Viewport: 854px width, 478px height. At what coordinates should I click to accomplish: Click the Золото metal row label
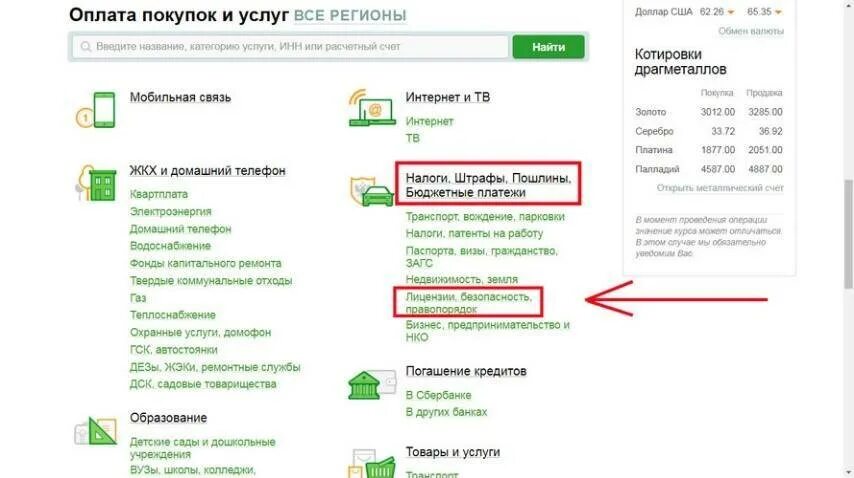650,112
